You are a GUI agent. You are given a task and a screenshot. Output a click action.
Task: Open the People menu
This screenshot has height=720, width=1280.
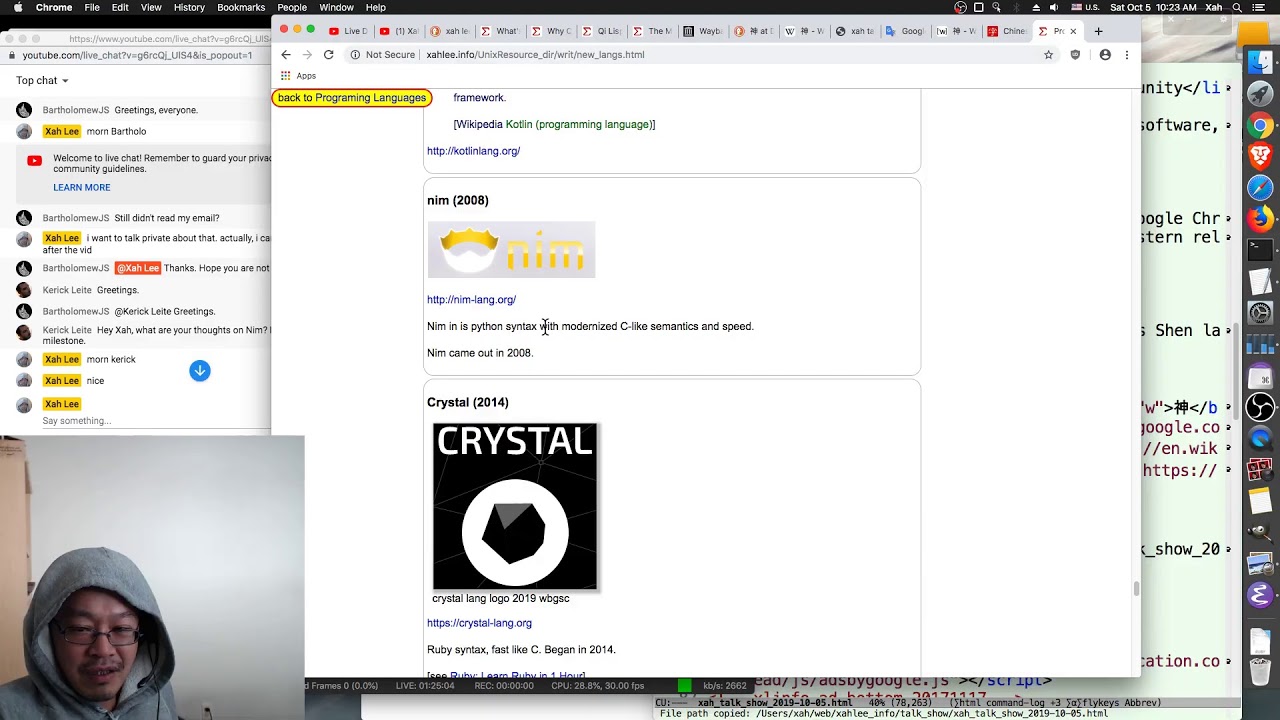tap(292, 7)
